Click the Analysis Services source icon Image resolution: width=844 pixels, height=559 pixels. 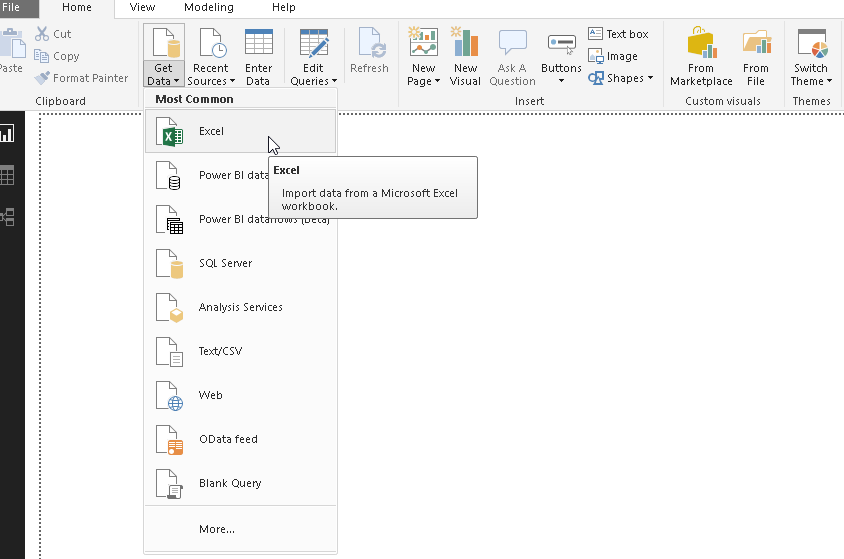[170, 307]
